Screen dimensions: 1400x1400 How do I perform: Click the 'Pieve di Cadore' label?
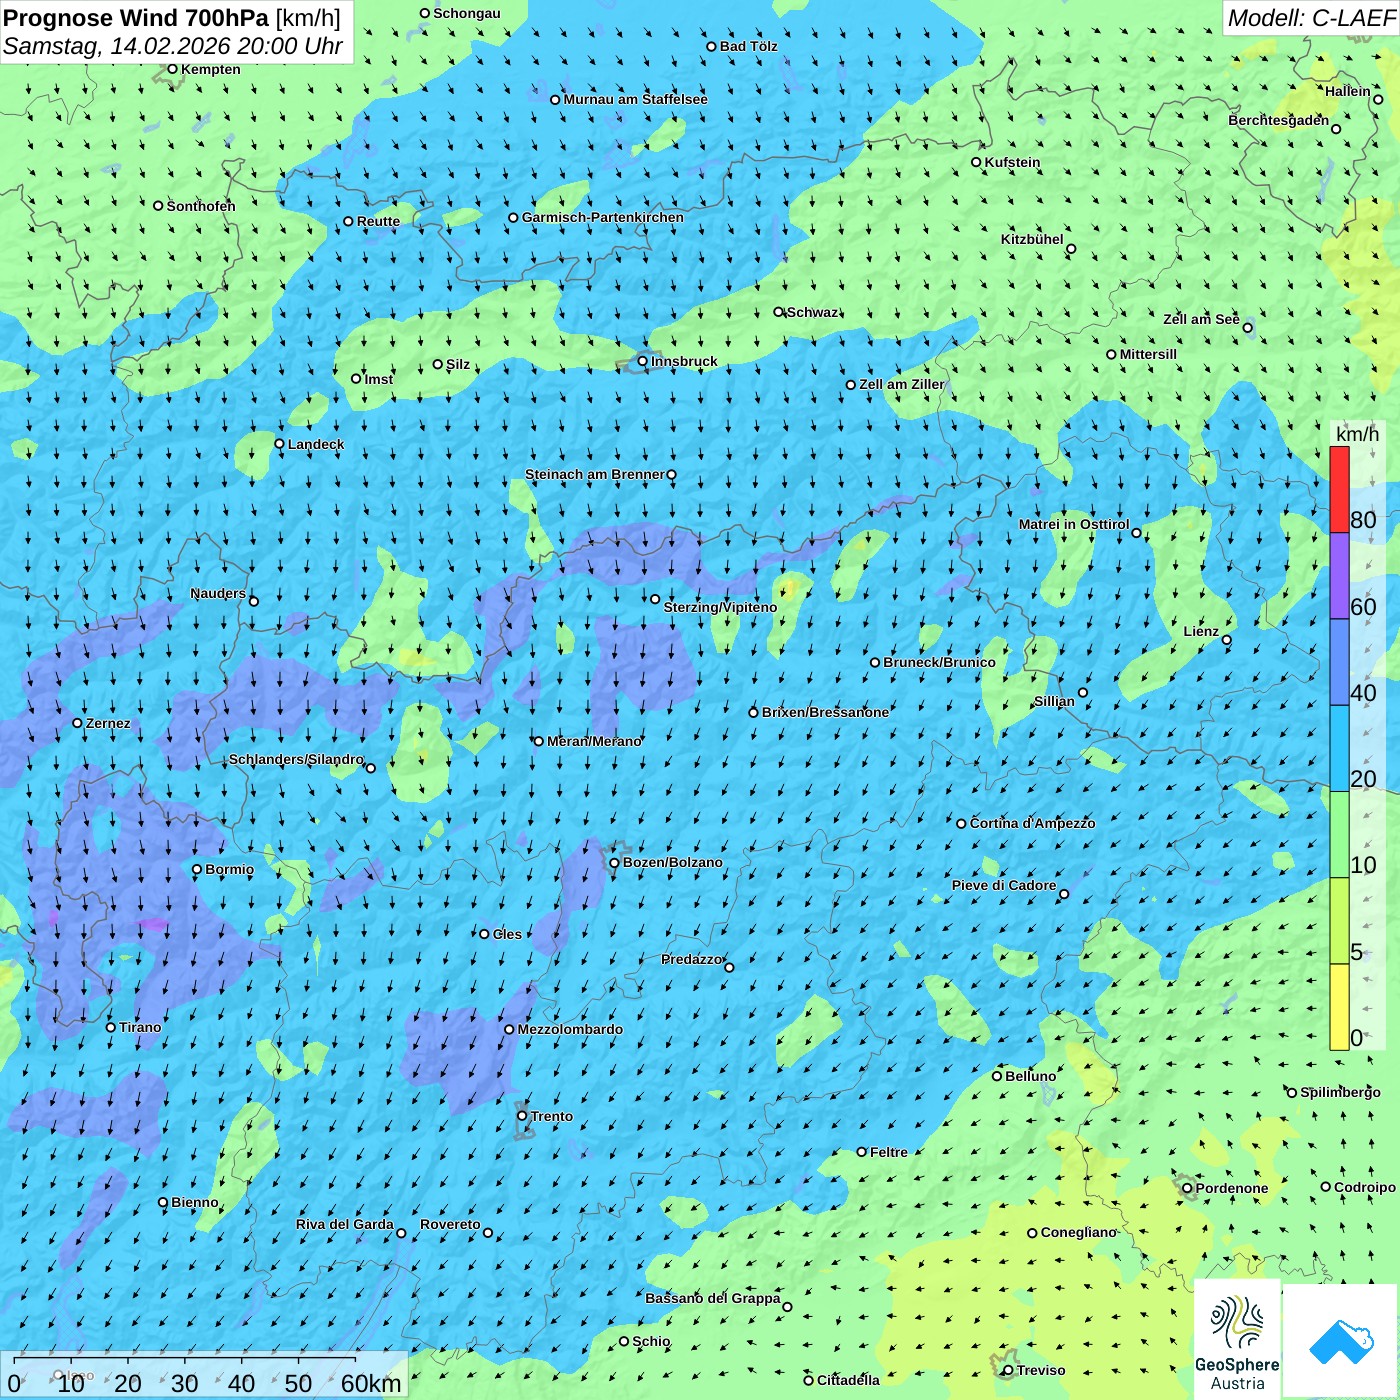tap(1004, 885)
